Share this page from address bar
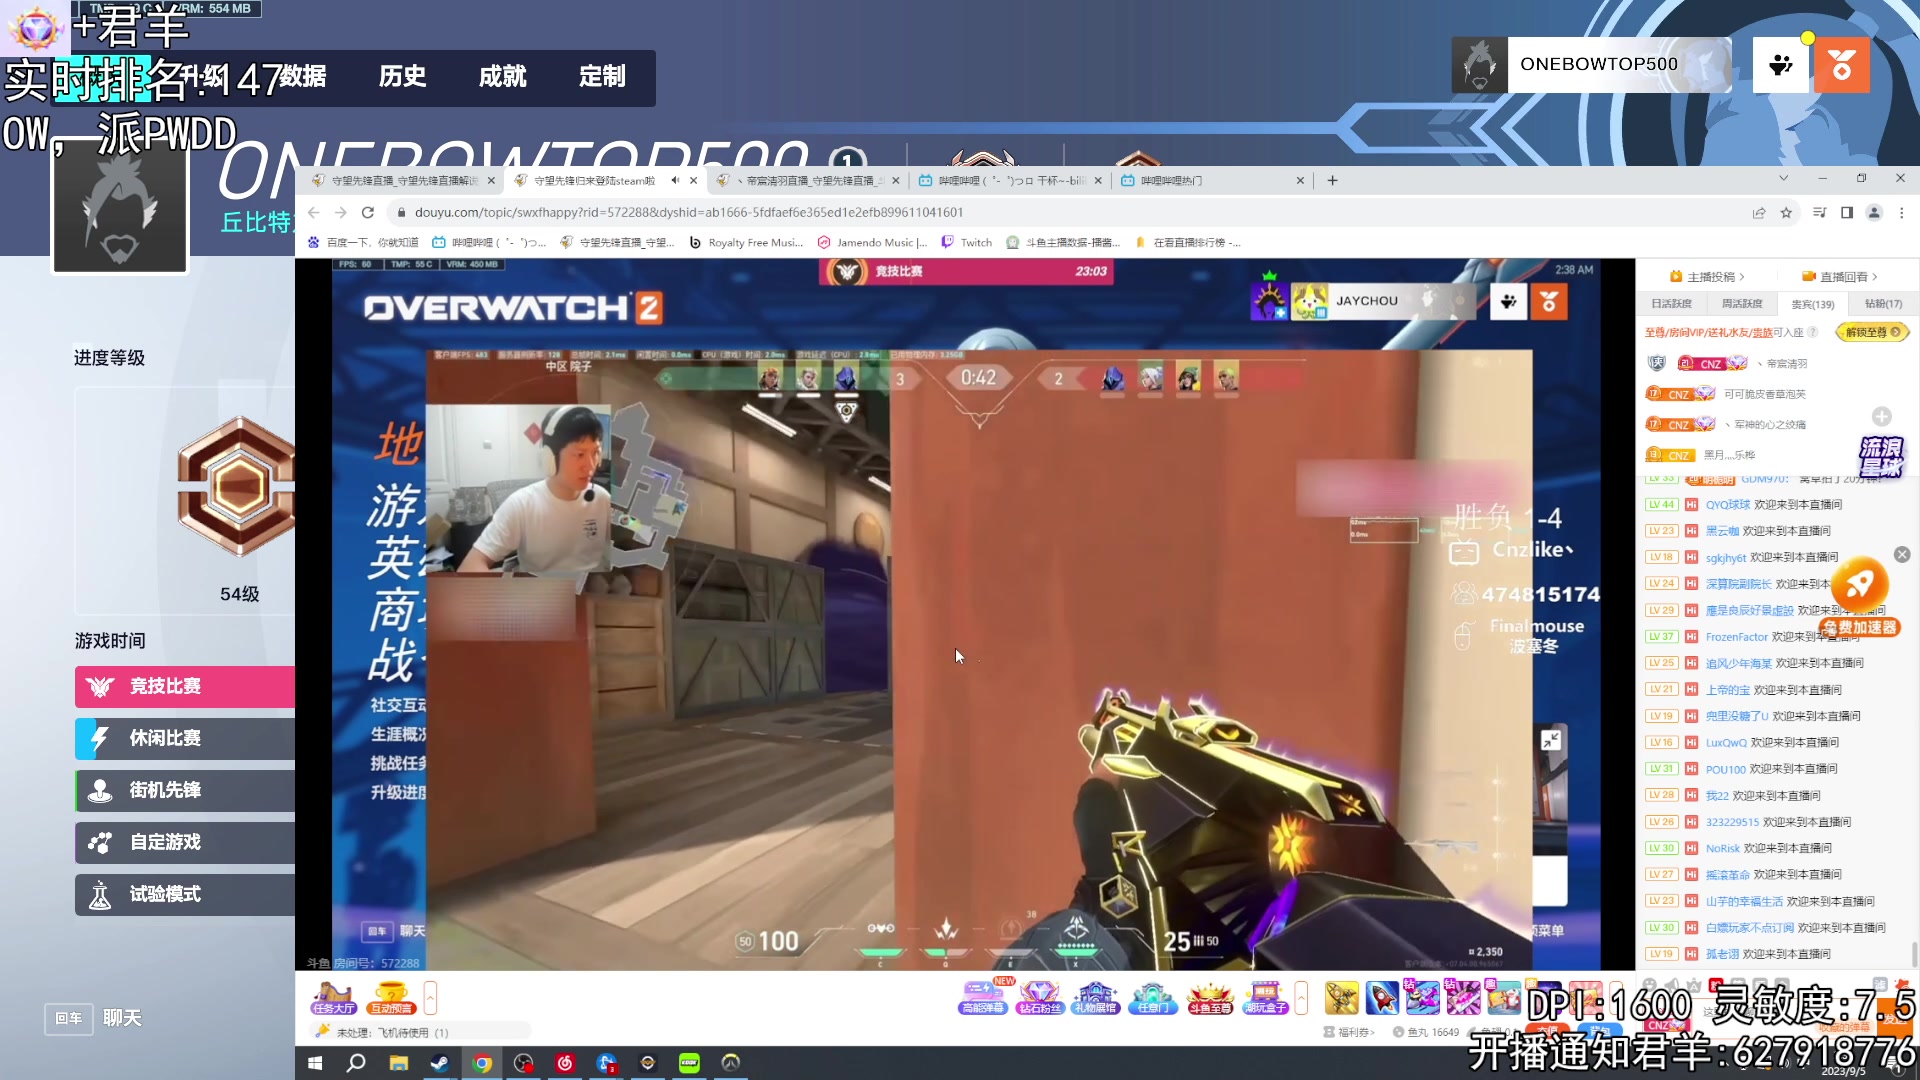Screen dimensions: 1920x1080 [x=1759, y=212]
